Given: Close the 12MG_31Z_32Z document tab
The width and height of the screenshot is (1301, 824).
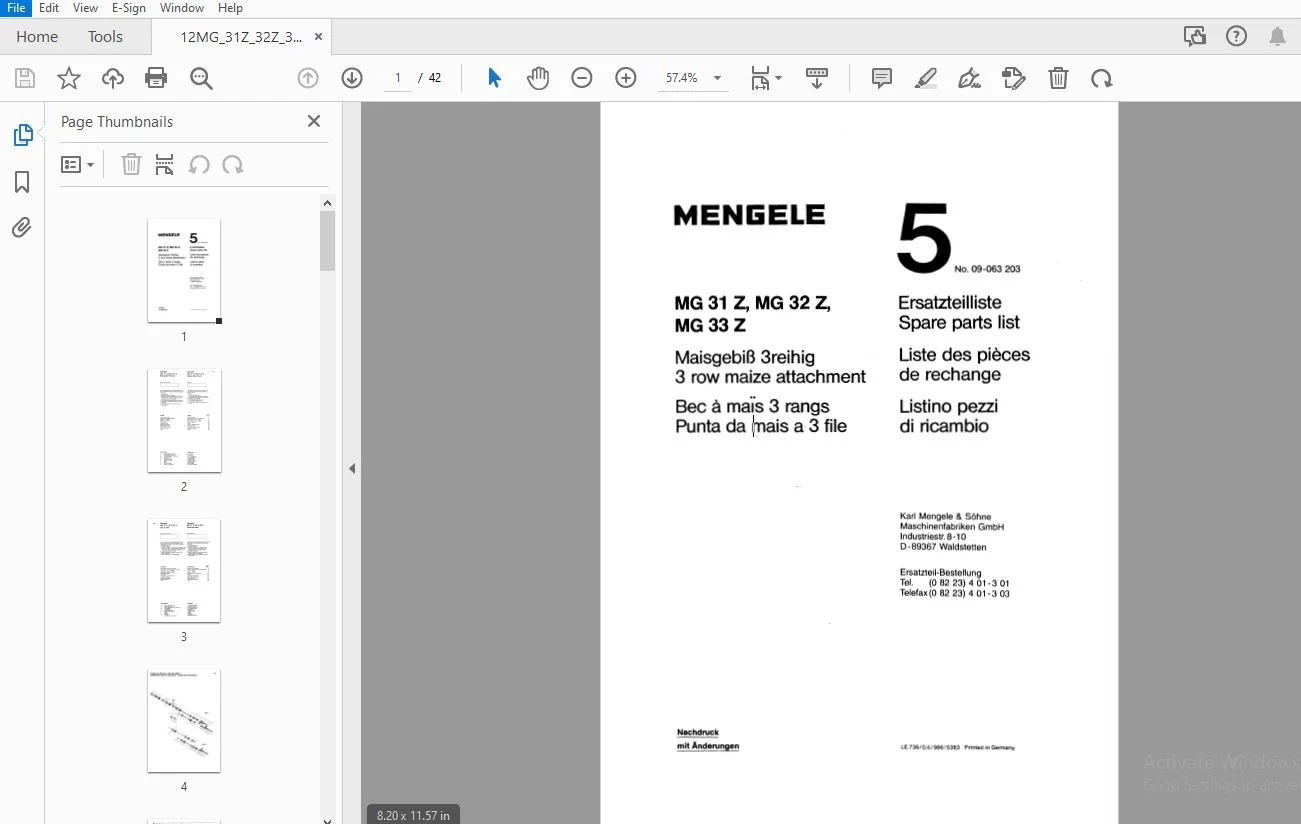Looking at the screenshot, I should pyautogui.click(x=319, y=37).
